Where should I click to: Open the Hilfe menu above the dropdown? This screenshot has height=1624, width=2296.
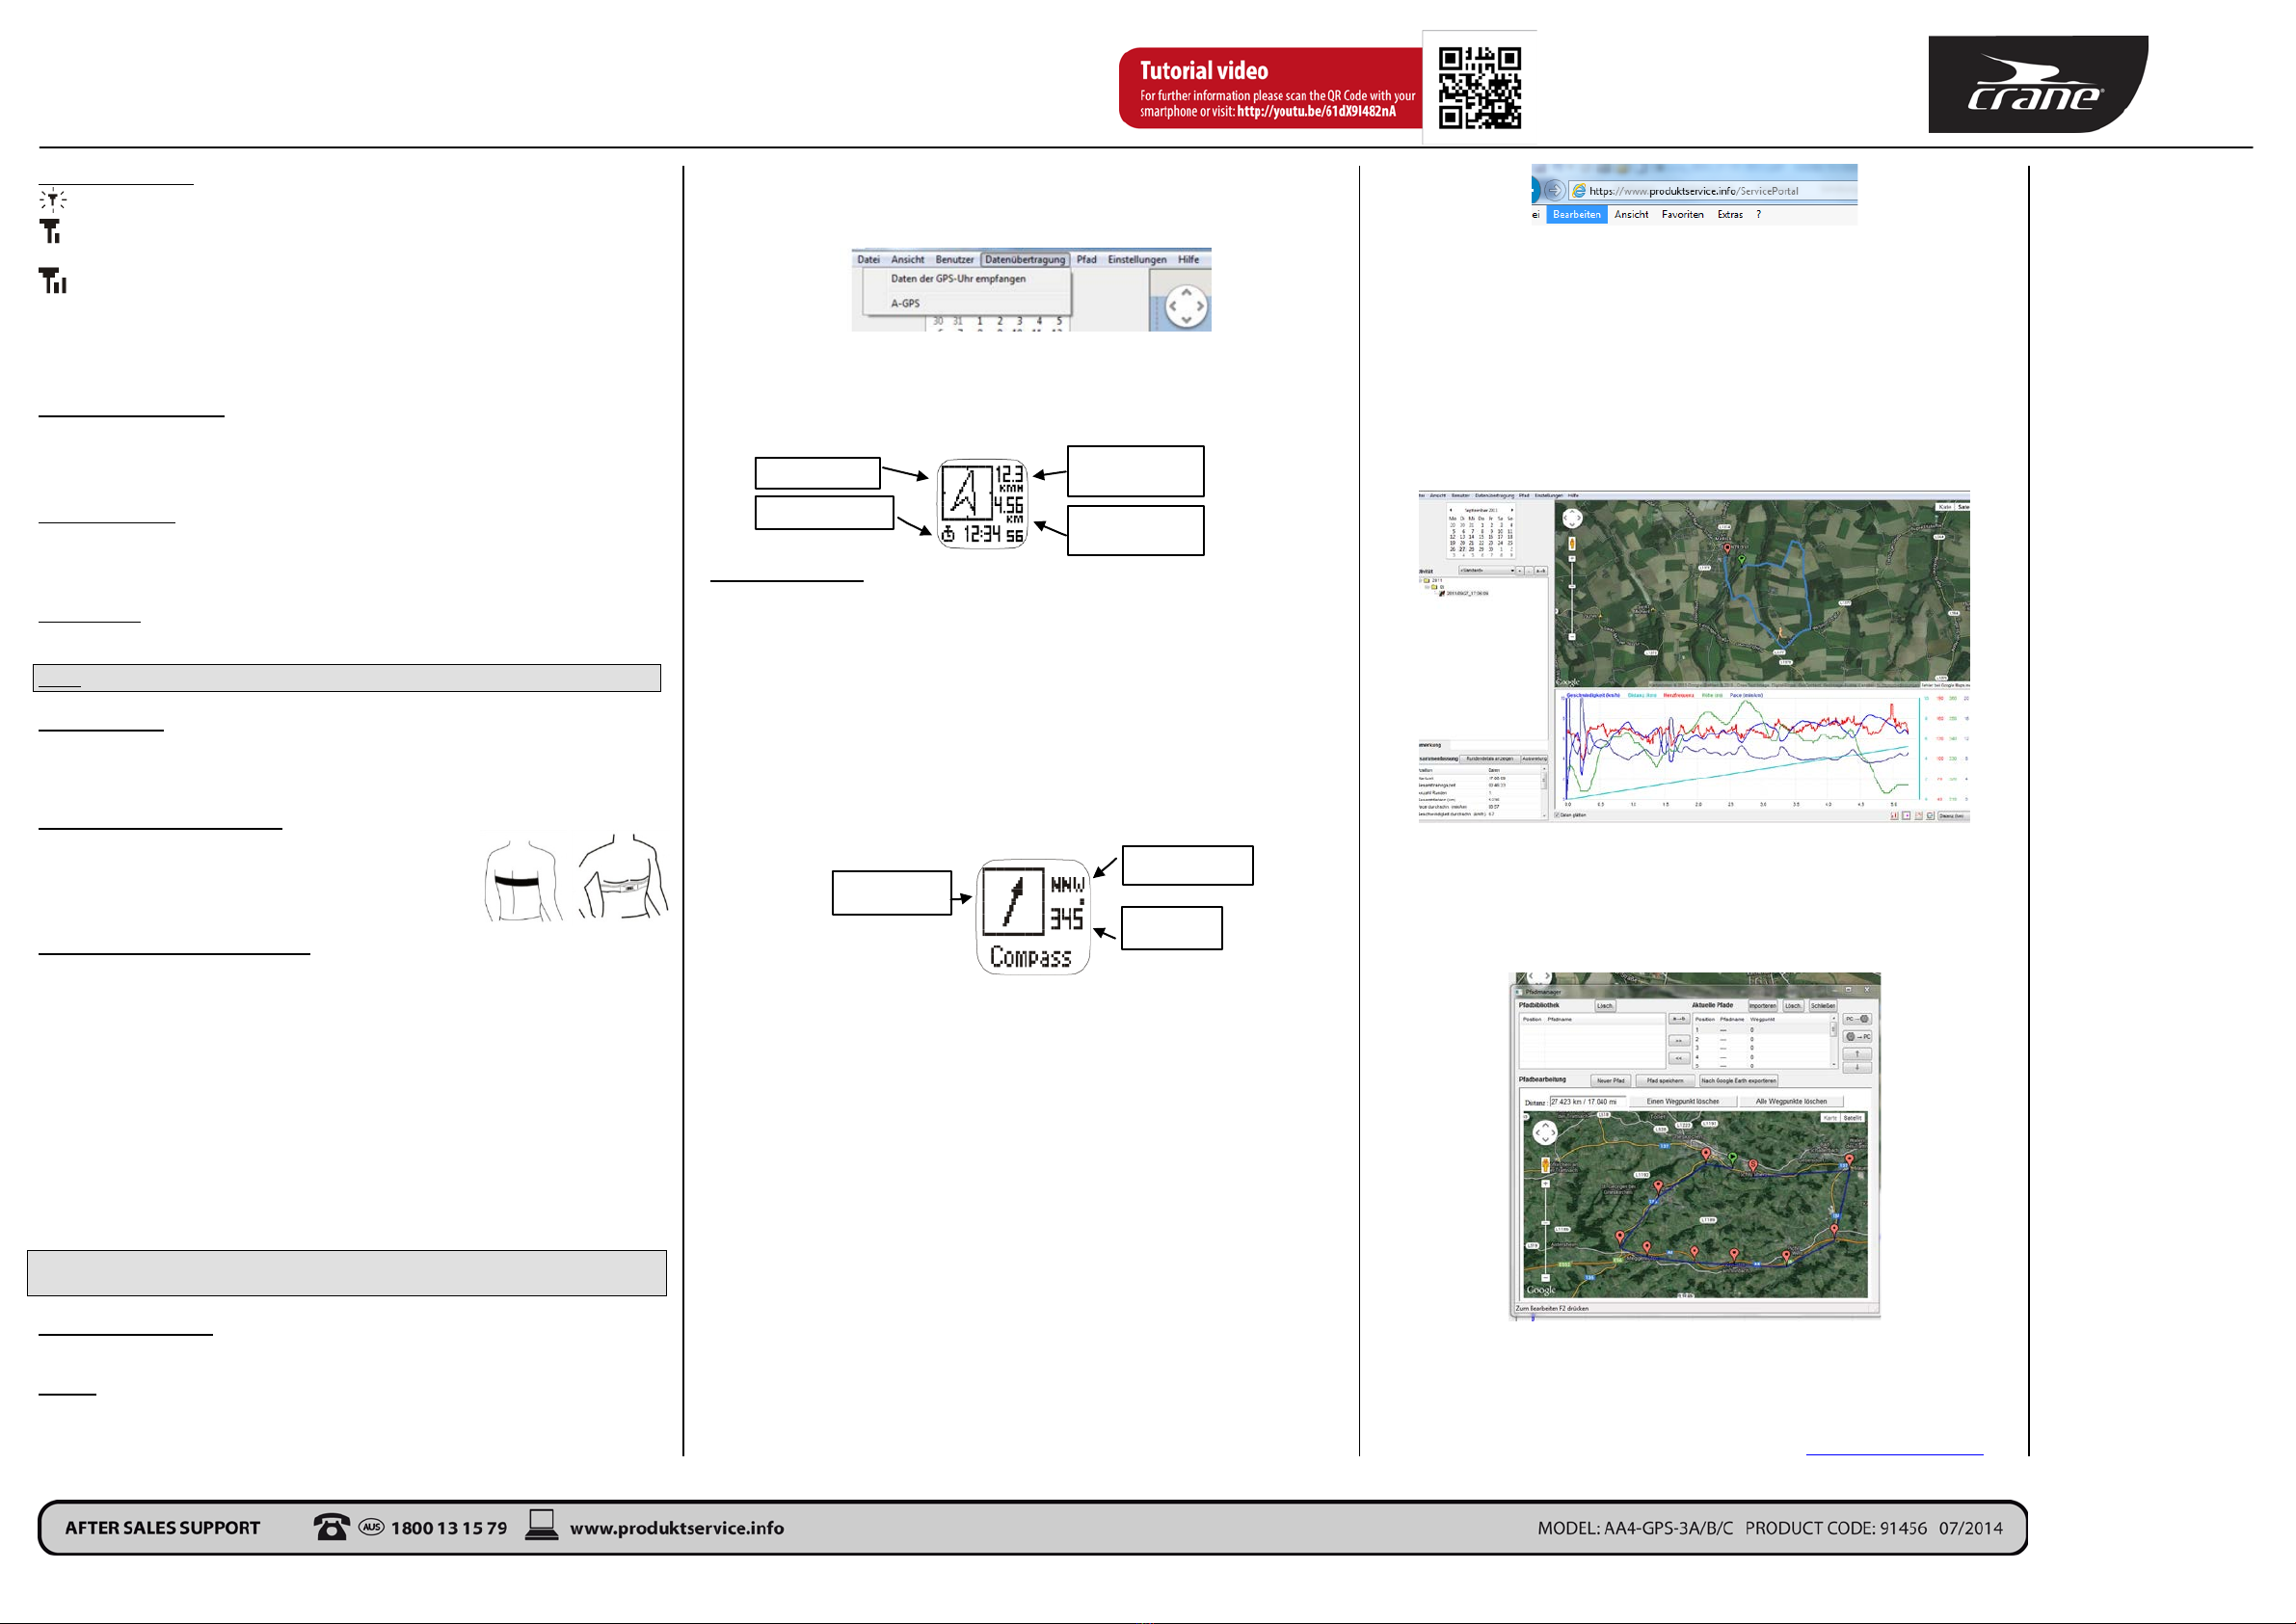(1188, 259)
